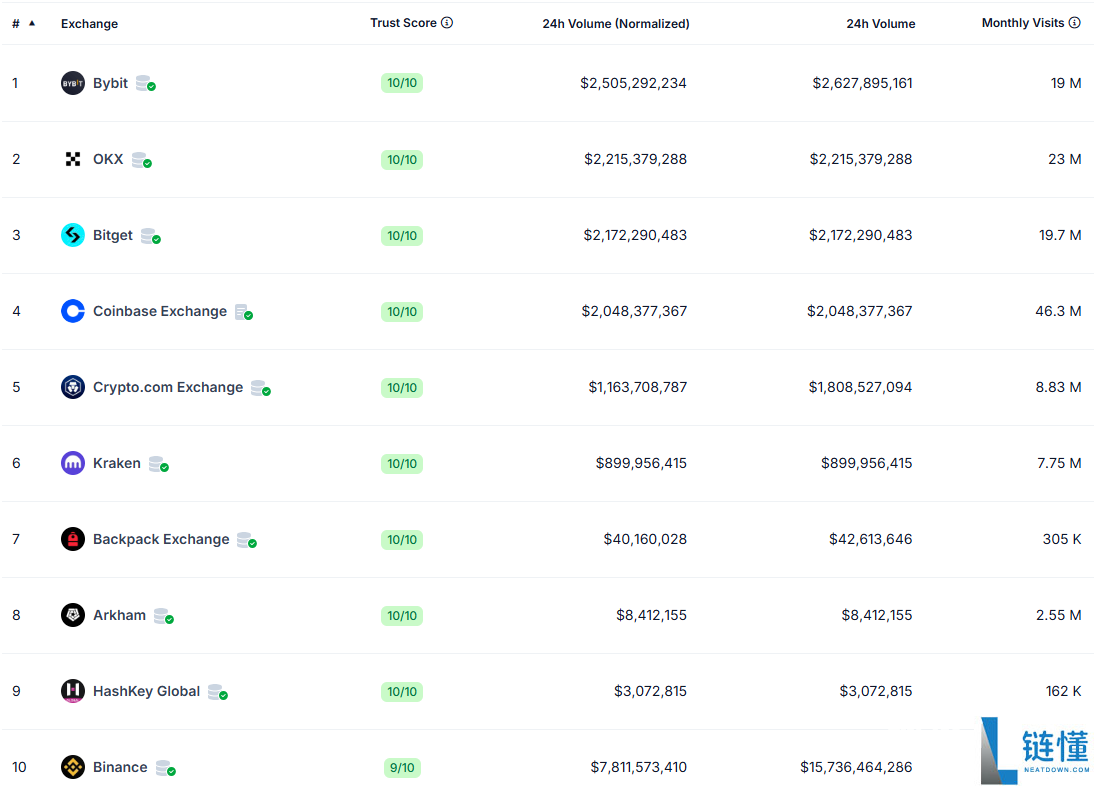Click Kraken's 10/10 trust score badge

402,464
